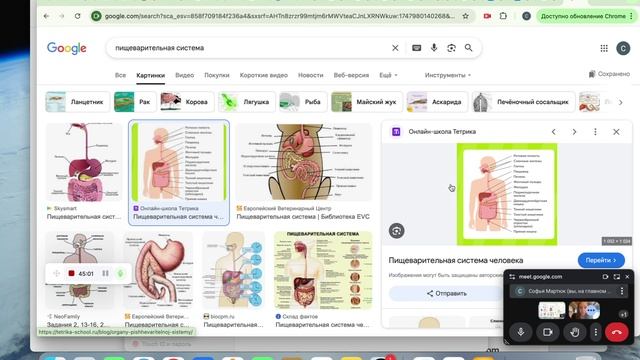Screen dimensions: 640x360
Task: Select the Картинки tab
Action: click(151, 75)
